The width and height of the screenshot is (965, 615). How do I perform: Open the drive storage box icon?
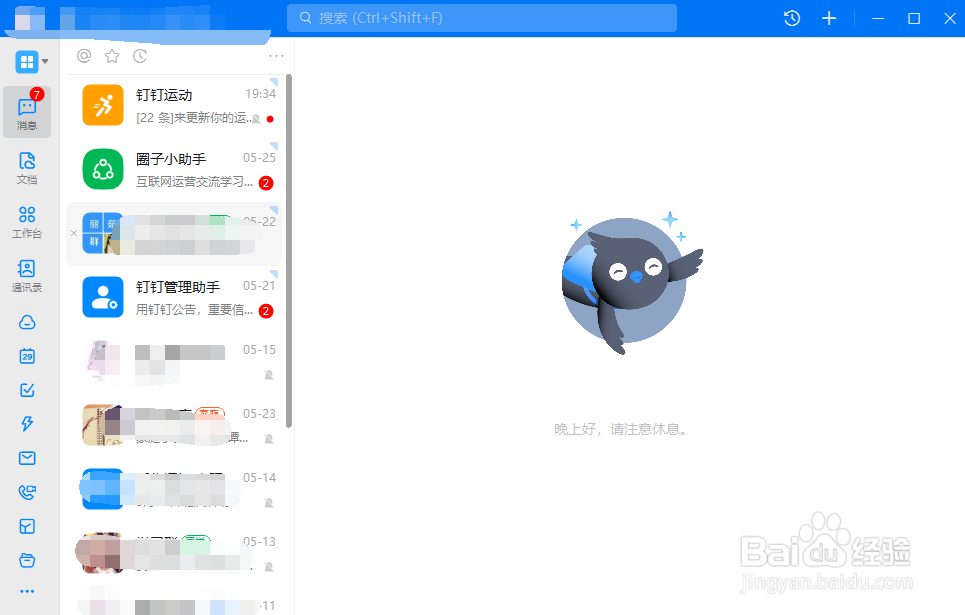tap(27, 560)
